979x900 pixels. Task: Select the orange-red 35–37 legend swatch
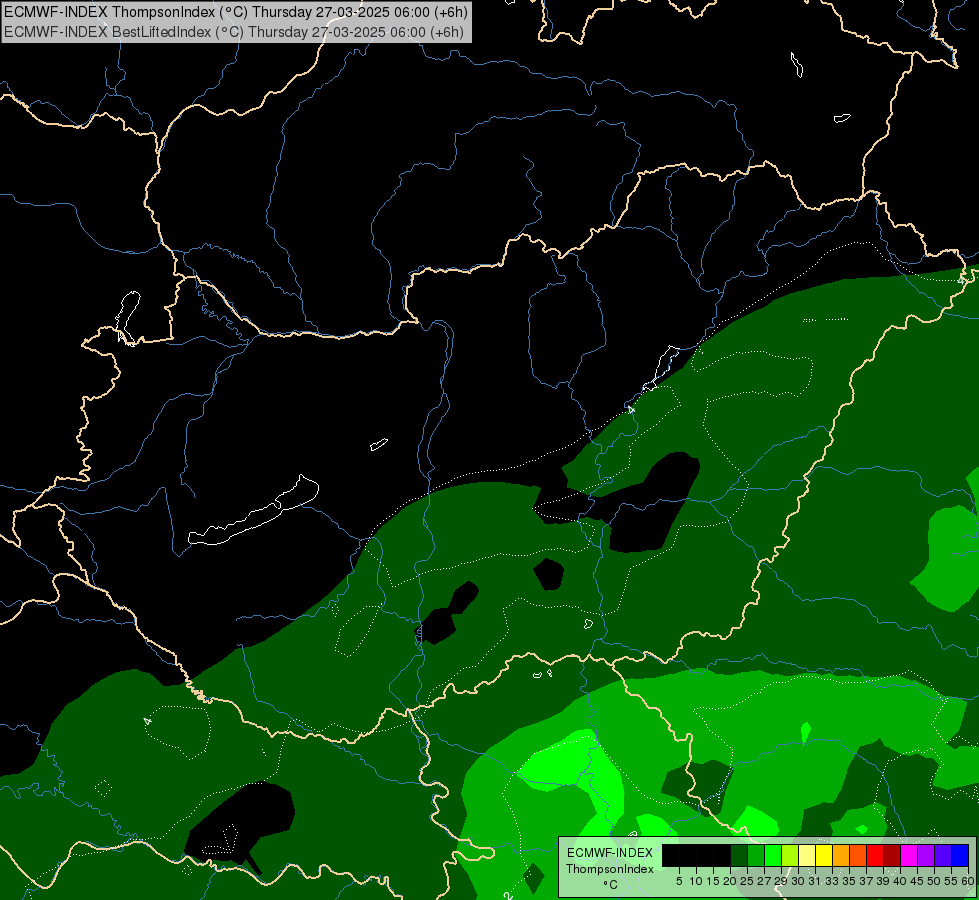coord(858,855)
